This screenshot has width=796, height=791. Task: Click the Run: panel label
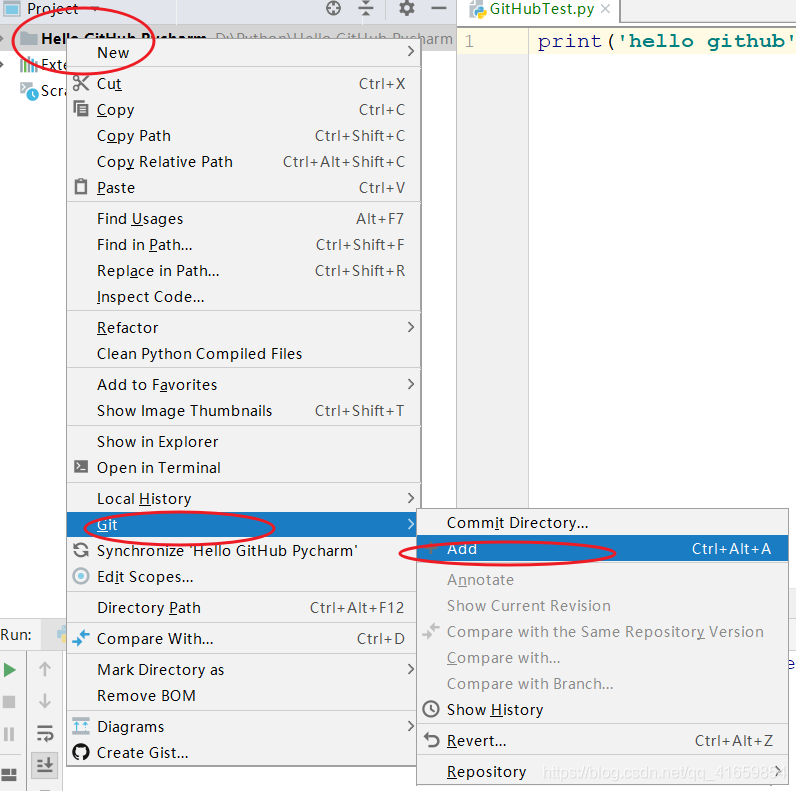pyautogui.click(x=16, y=635)
